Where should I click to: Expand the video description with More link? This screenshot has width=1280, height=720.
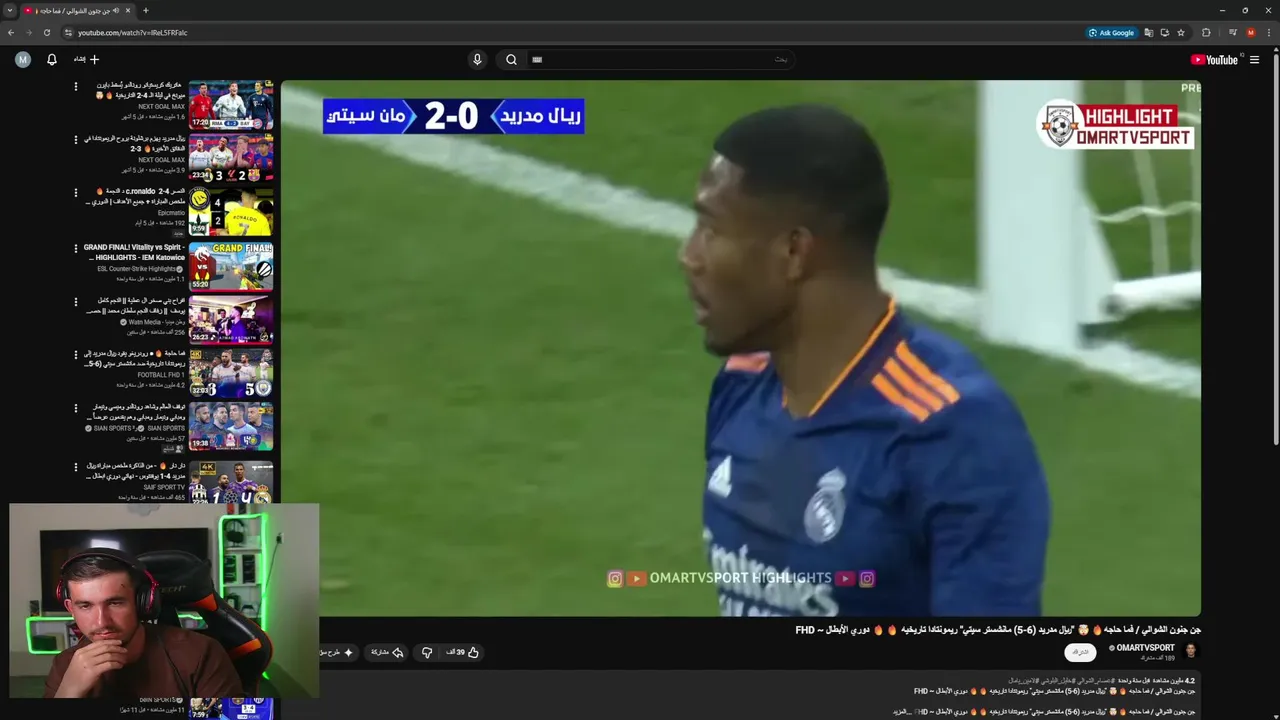(902, 711)
